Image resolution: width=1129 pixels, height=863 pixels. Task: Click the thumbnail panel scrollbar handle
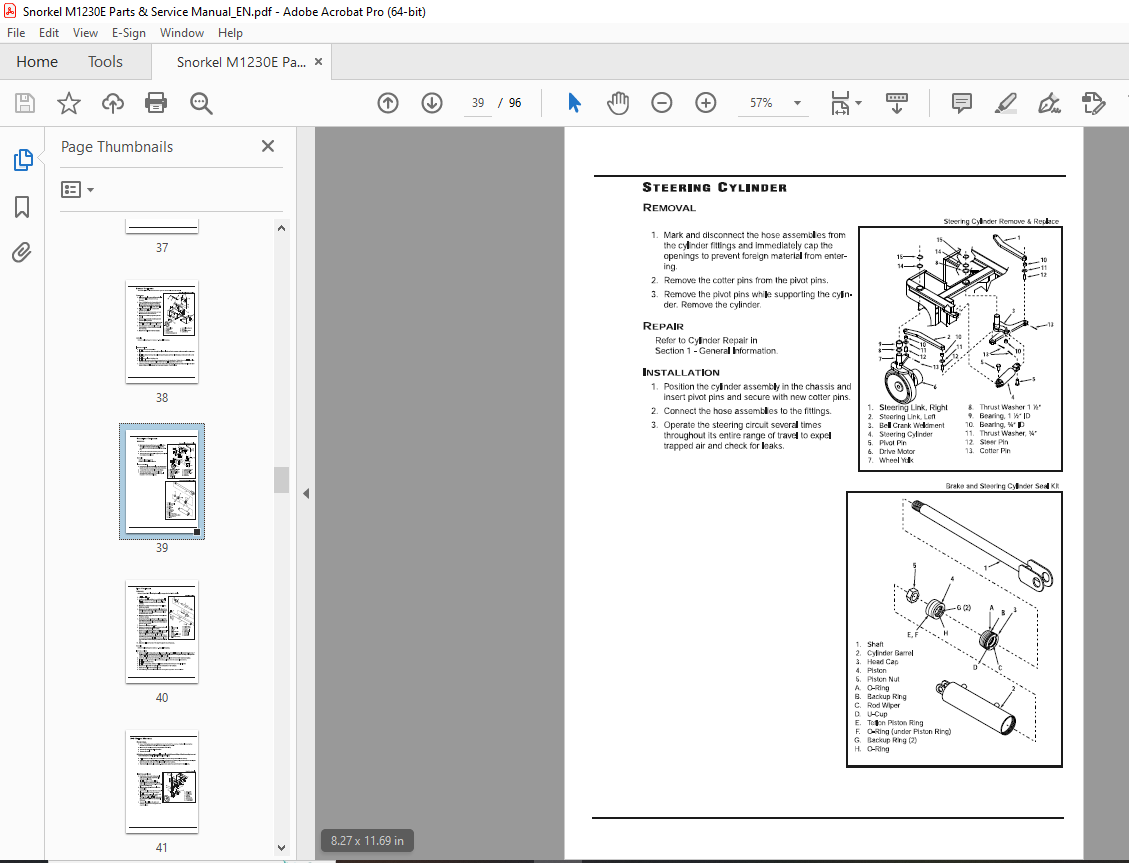(x=282, y=480)
